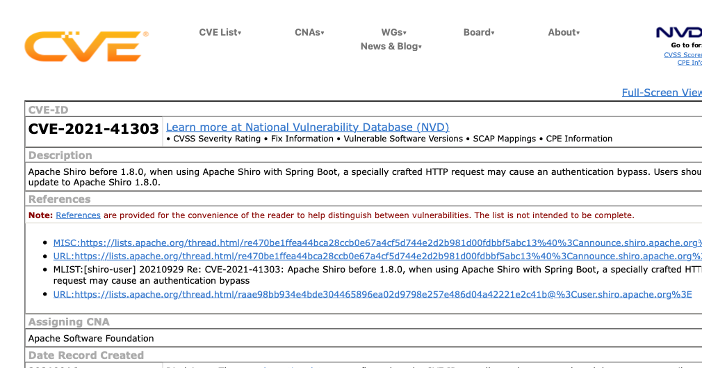Click the CPE Info link under NVD
This screenshot has height=368, width=702.
689,63
